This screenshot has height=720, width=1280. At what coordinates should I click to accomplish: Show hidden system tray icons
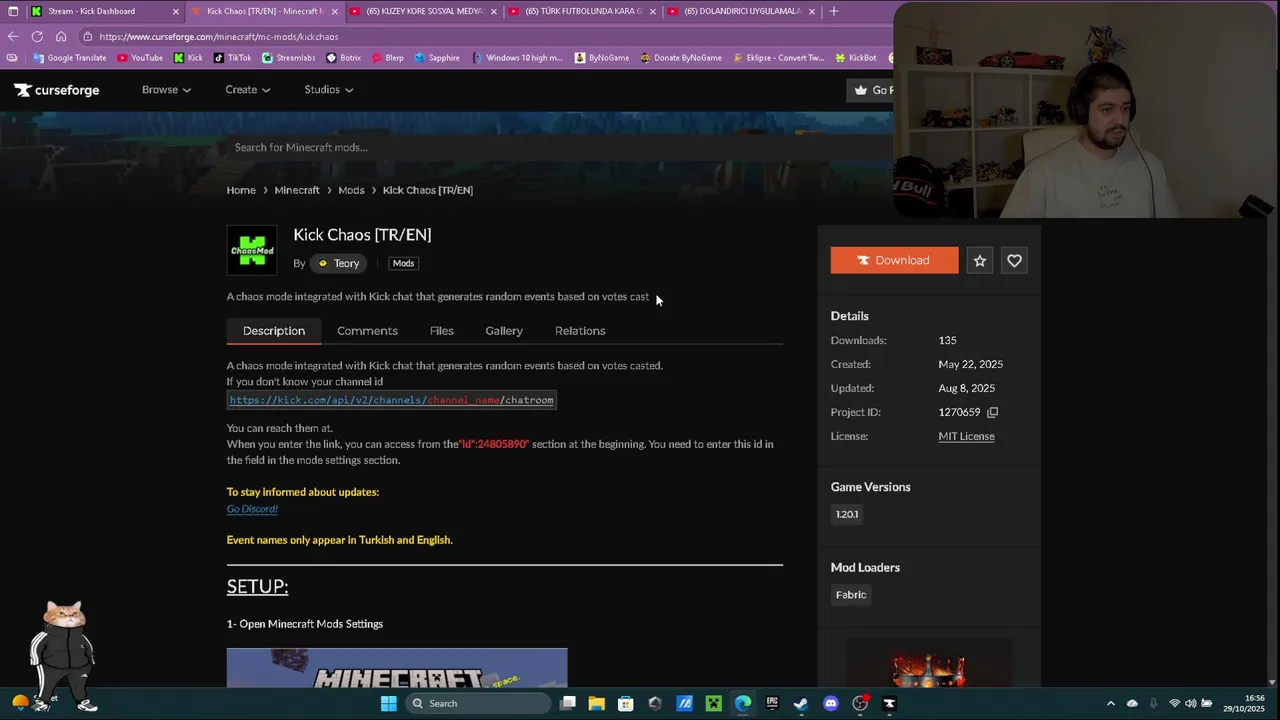pyautogui.click(x=1110, y=704)
